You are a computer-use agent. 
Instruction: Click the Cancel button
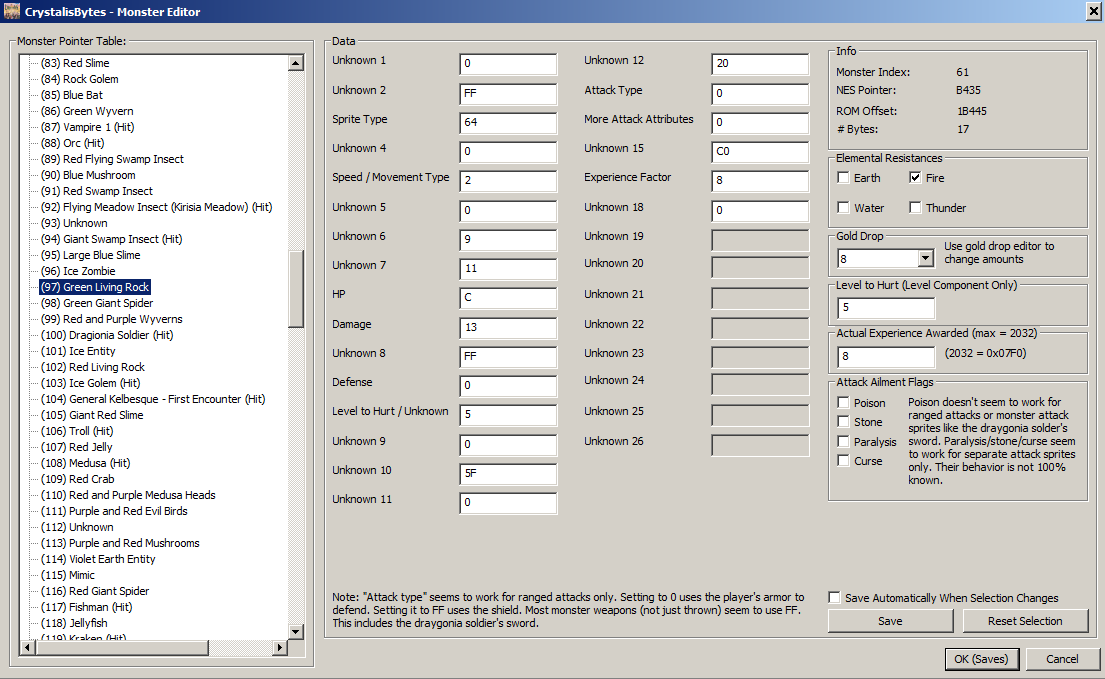pyautogui.click(x=1062, y=659)
